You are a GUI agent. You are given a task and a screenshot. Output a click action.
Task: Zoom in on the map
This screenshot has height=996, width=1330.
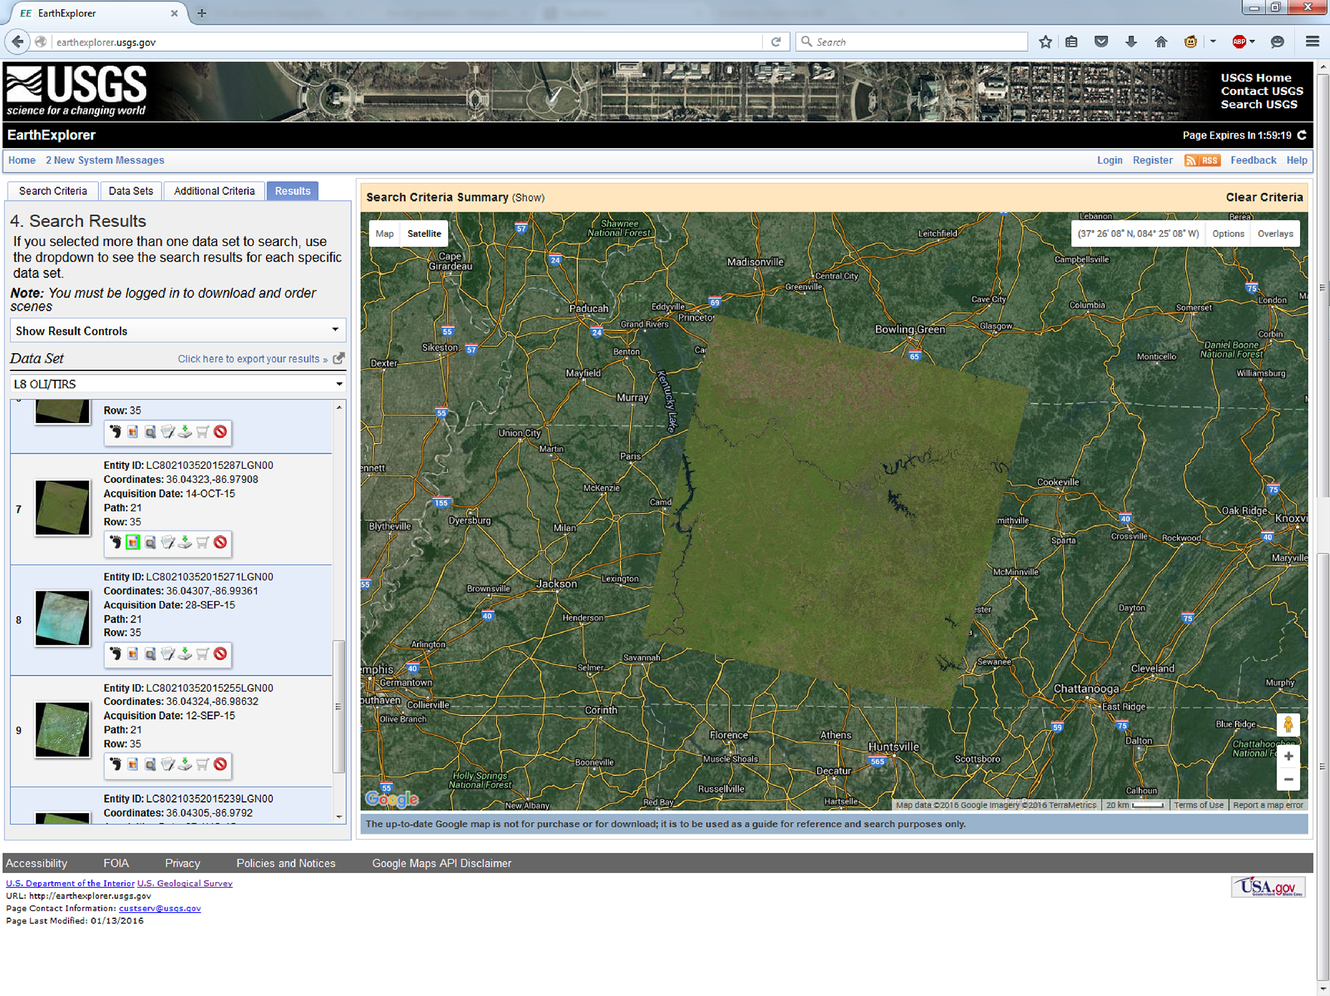[1288, 757]
